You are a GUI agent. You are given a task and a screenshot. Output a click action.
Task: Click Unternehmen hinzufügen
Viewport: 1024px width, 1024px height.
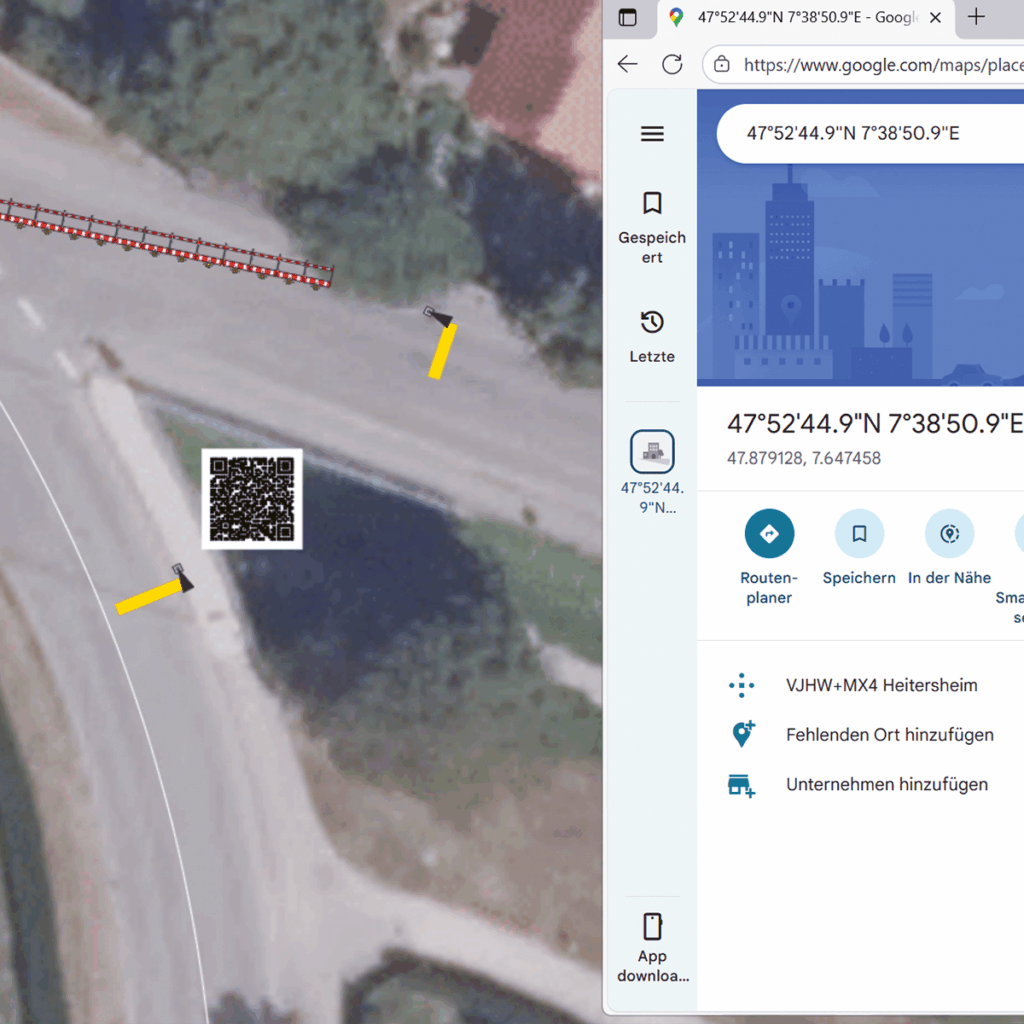pos(886,785)
